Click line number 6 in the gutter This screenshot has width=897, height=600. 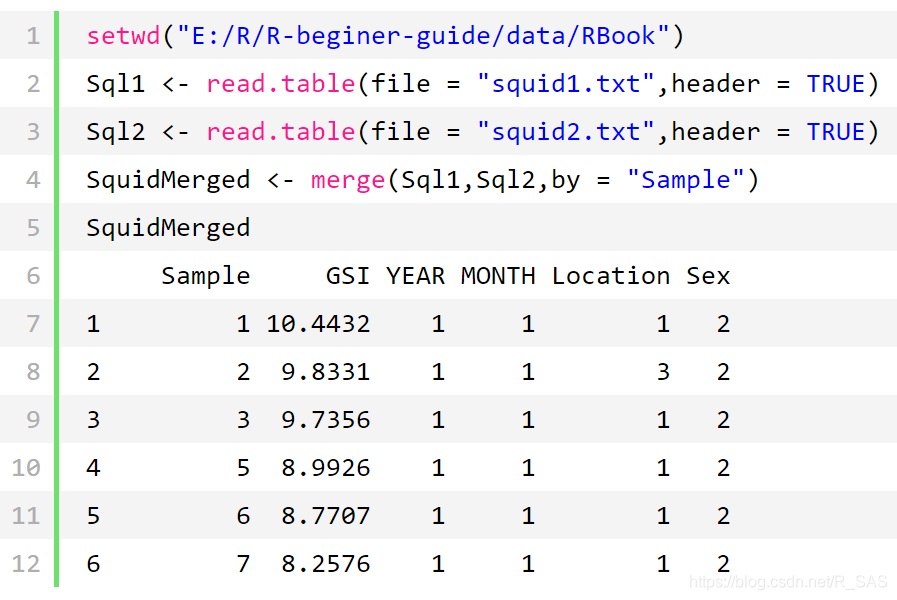click(x=33, y=276)
